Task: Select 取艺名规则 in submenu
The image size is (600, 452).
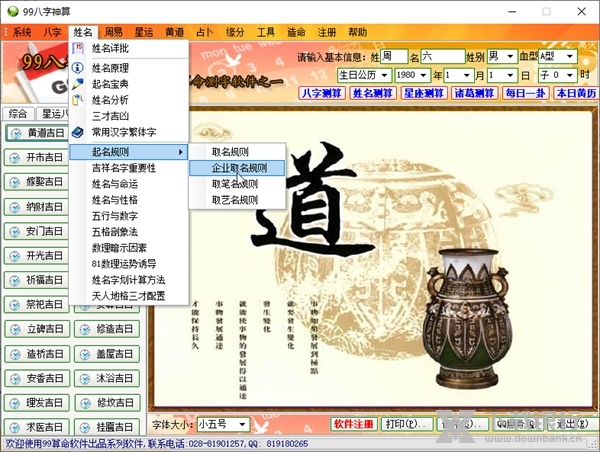Action: [237, 200]
